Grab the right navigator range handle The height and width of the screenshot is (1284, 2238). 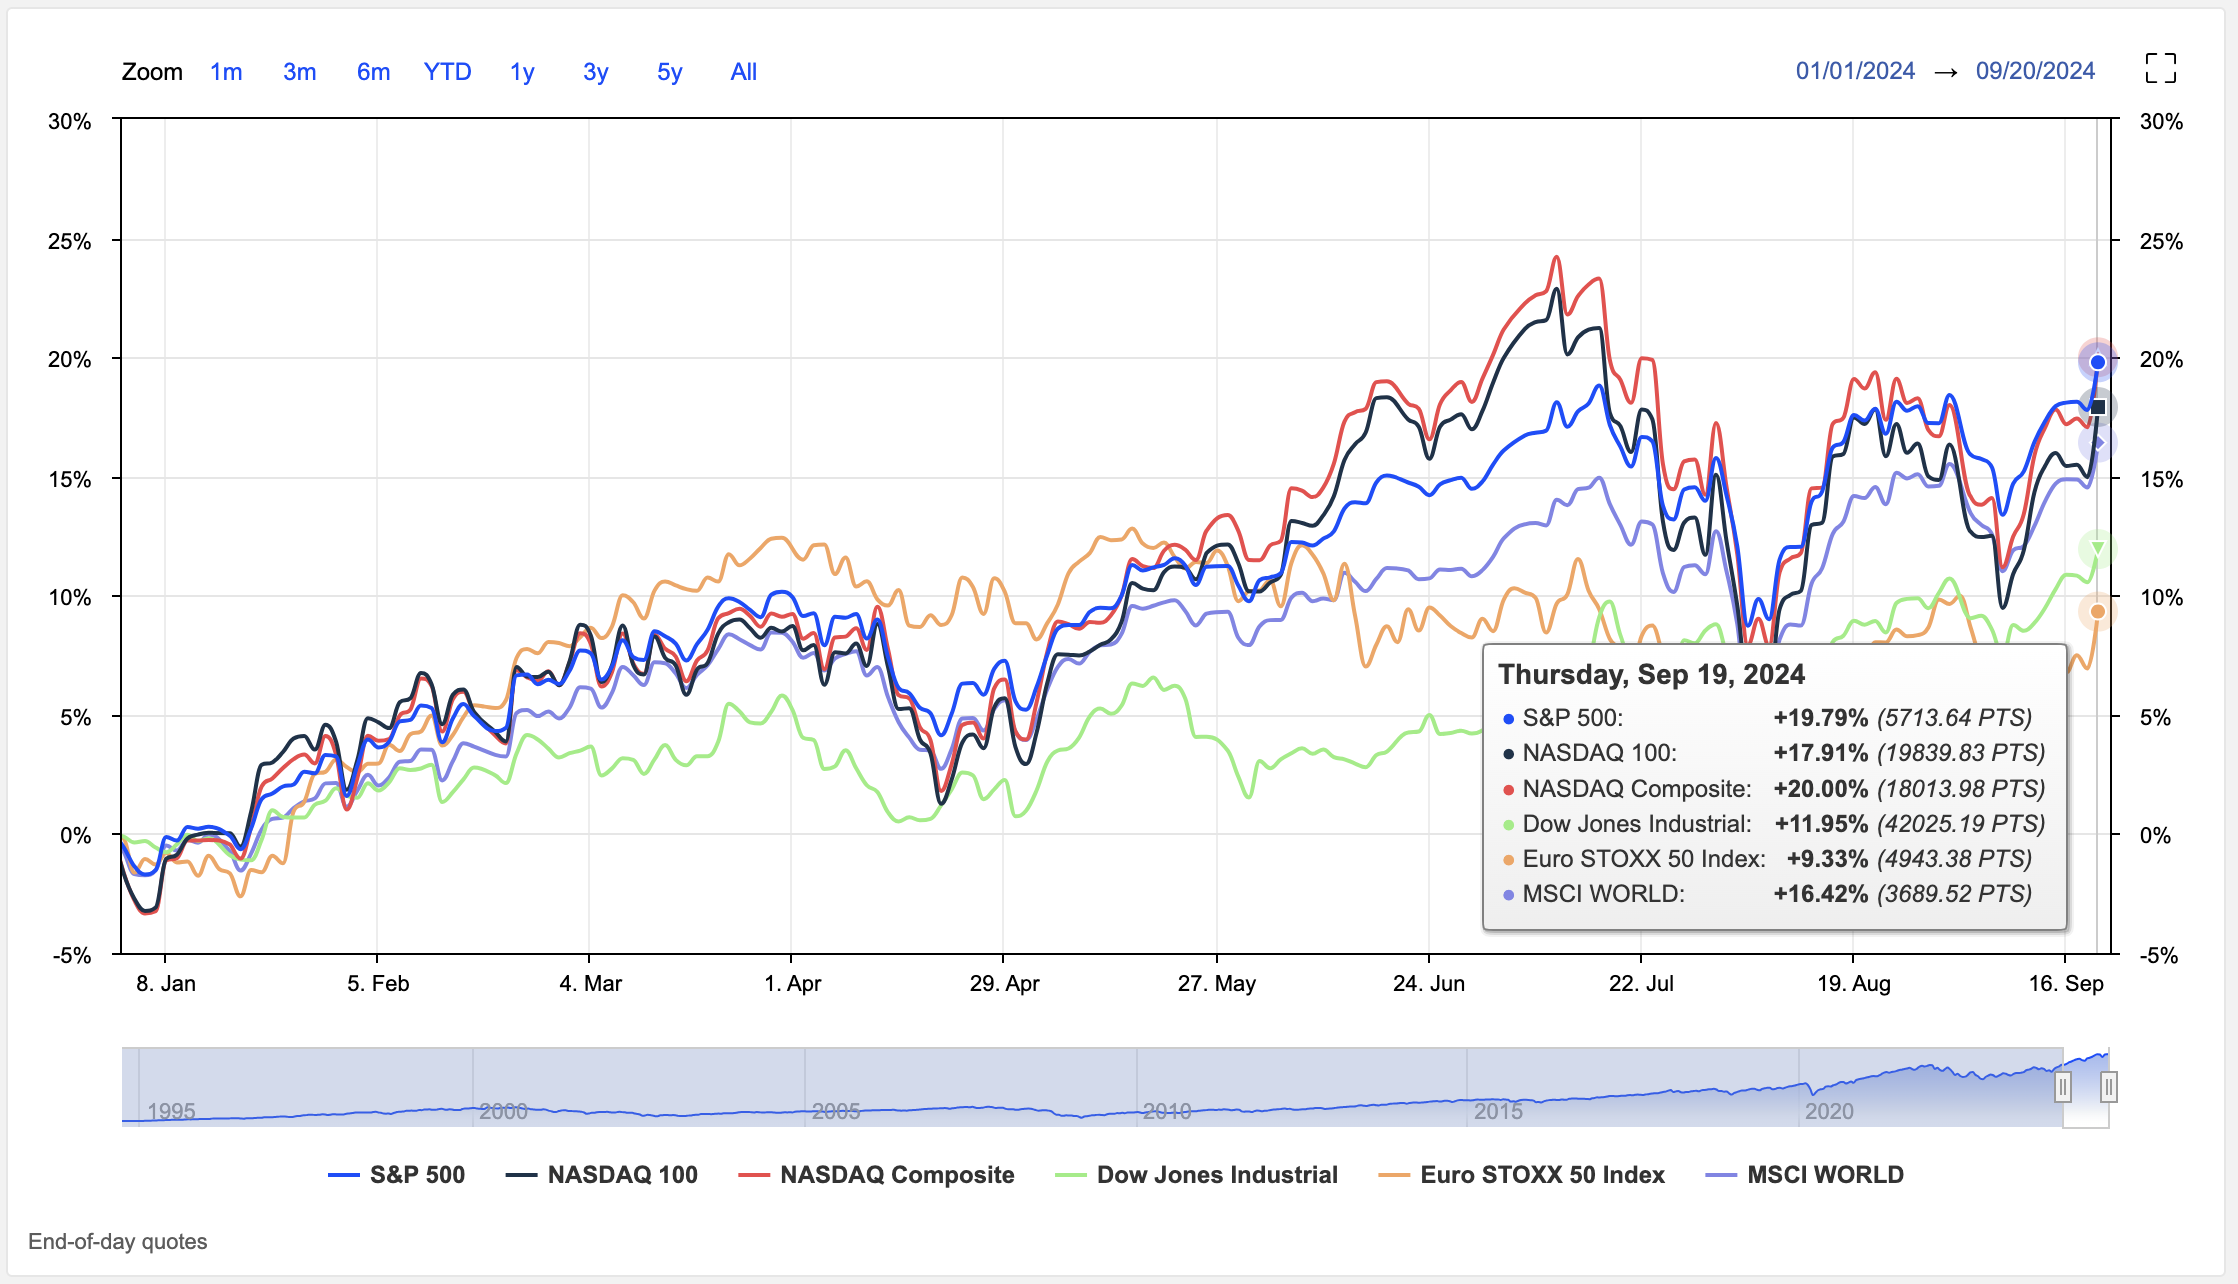click(x=2108, y=1087)
